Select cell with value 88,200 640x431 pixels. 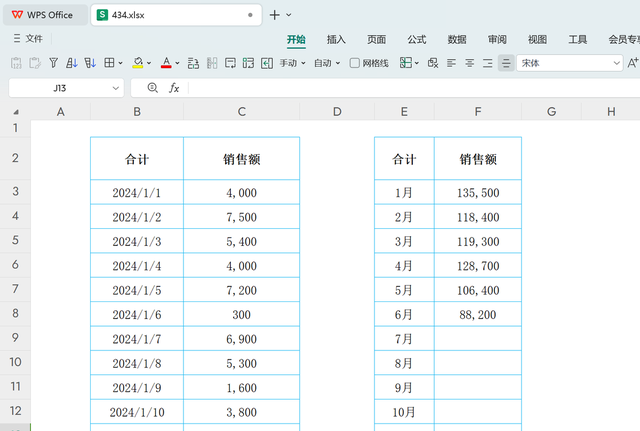(x=478, y=314)
